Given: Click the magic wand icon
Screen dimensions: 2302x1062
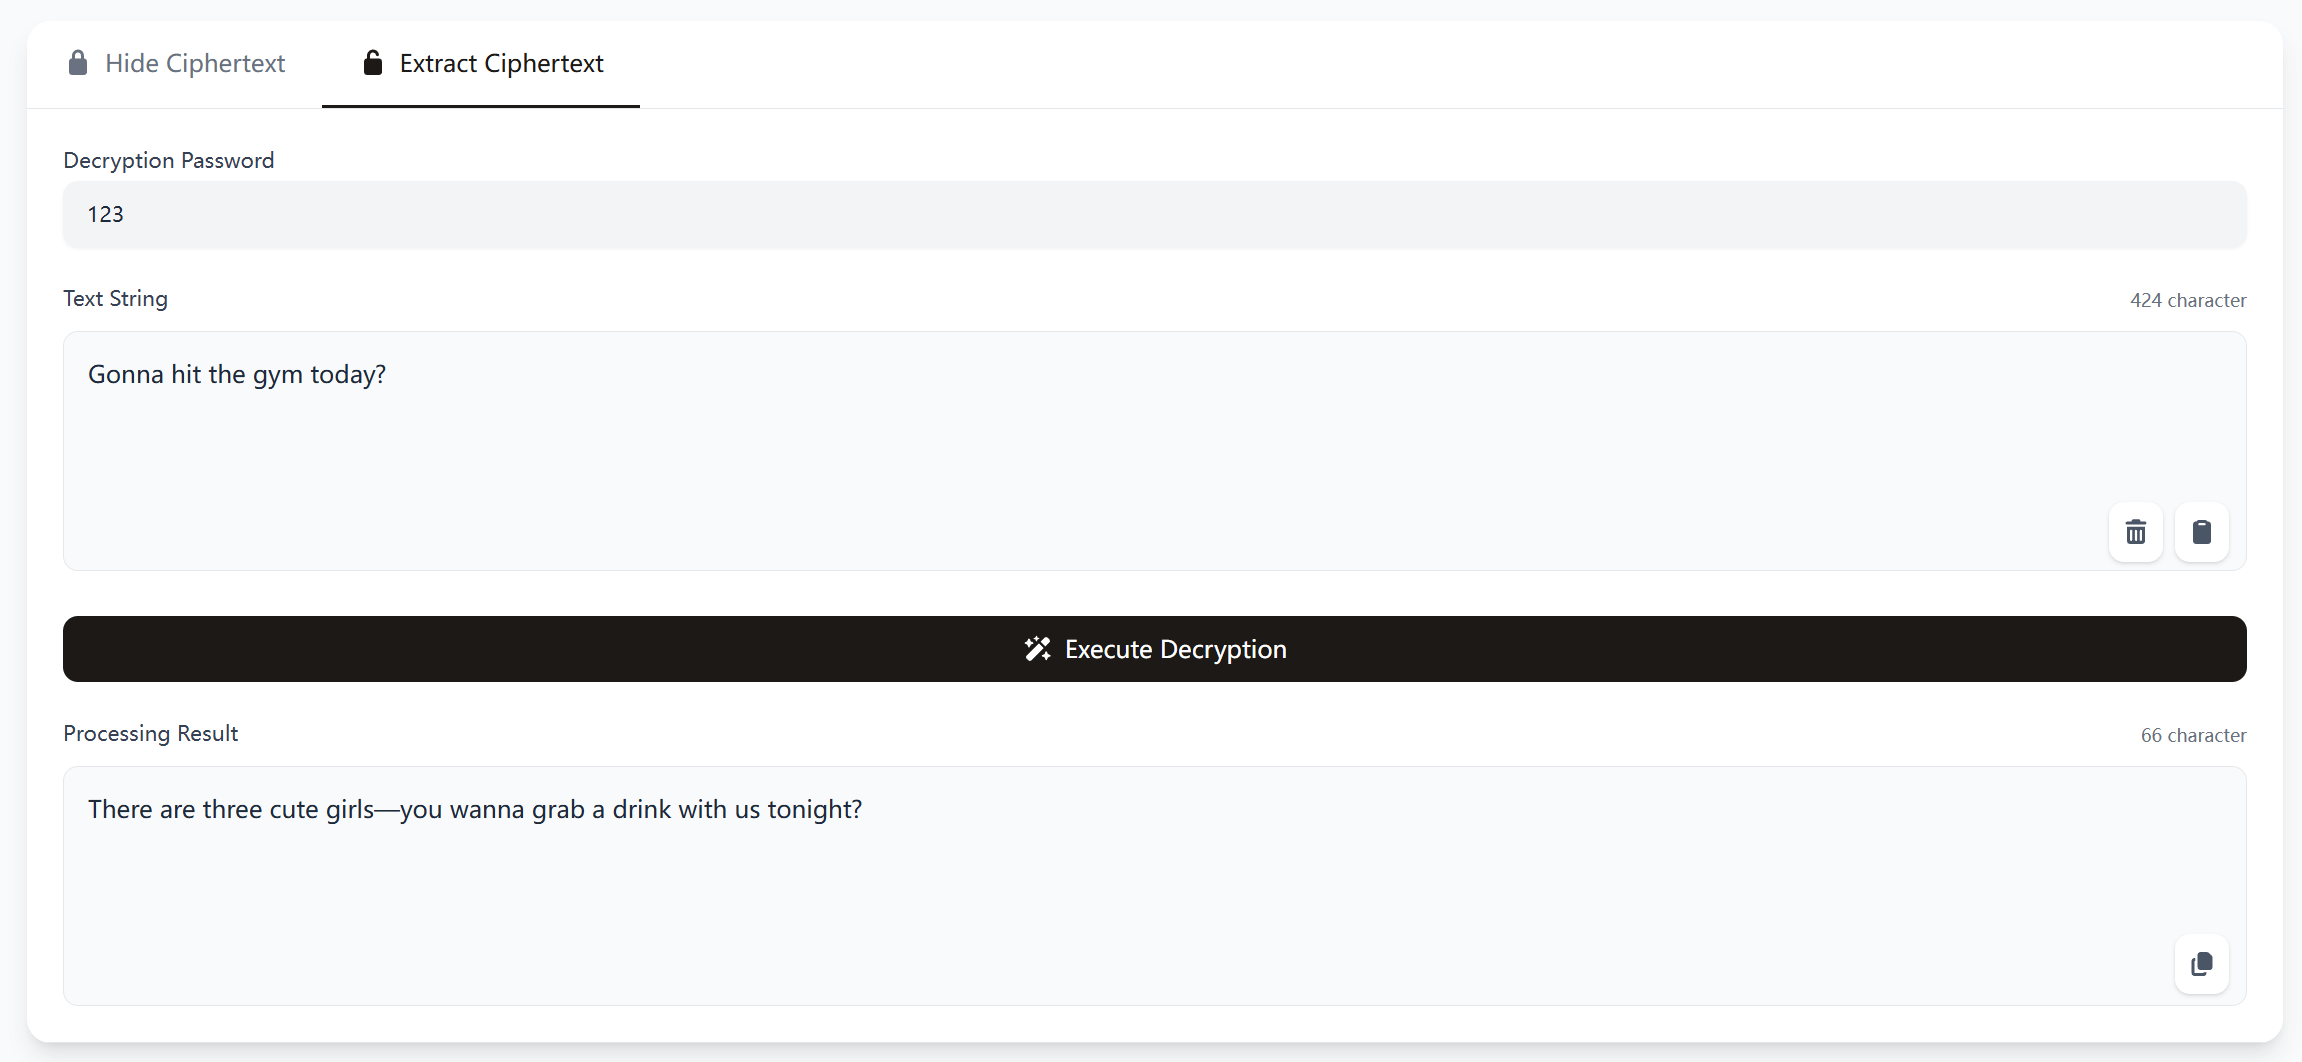Looking at the screenshot, I should coord(1037,649).
